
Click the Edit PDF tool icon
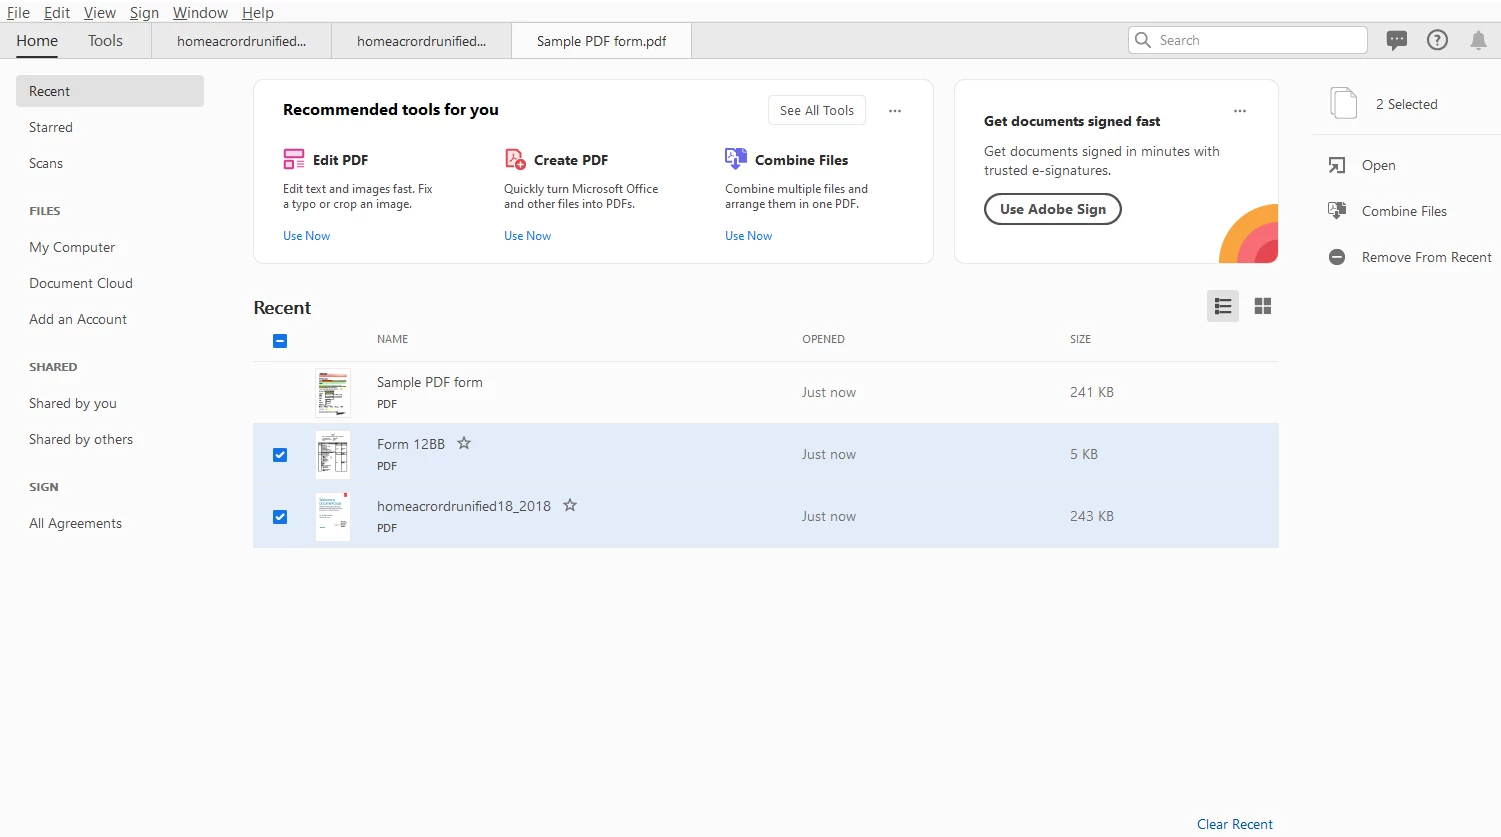pyautogui.click(x=294, y=159)
